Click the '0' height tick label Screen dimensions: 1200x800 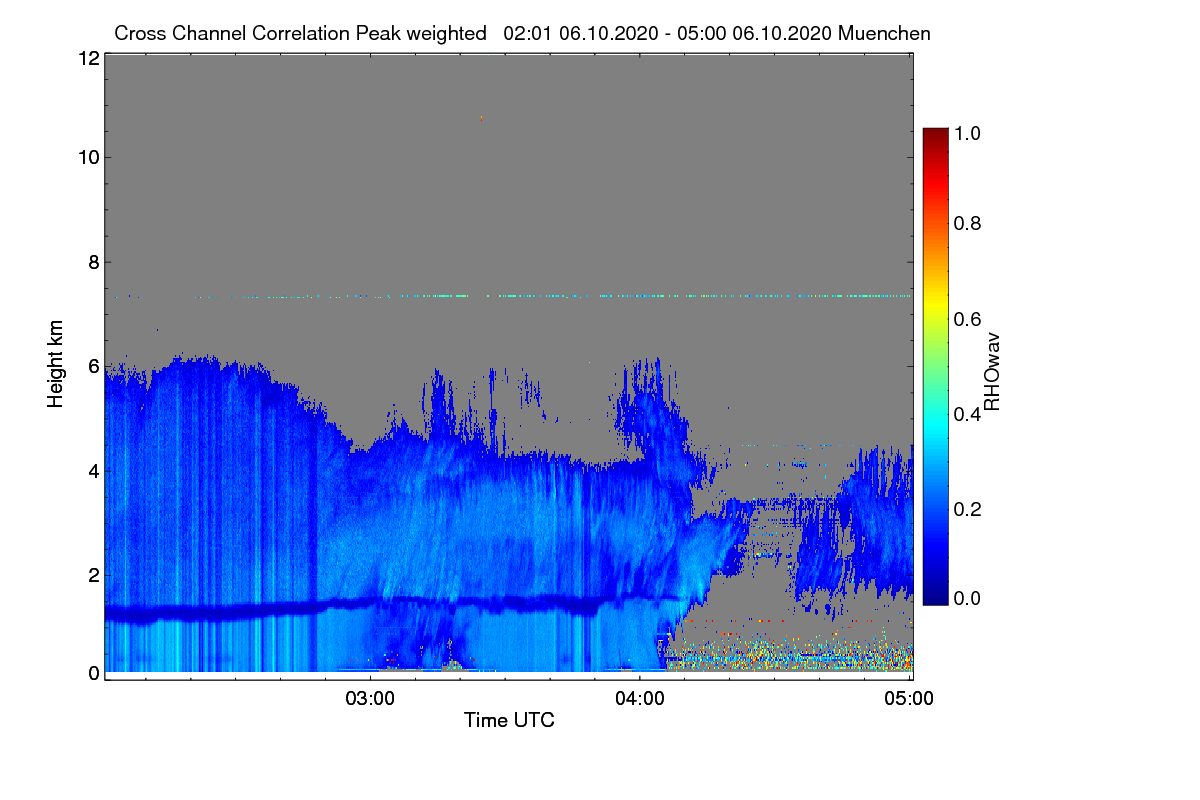[93, 673]
